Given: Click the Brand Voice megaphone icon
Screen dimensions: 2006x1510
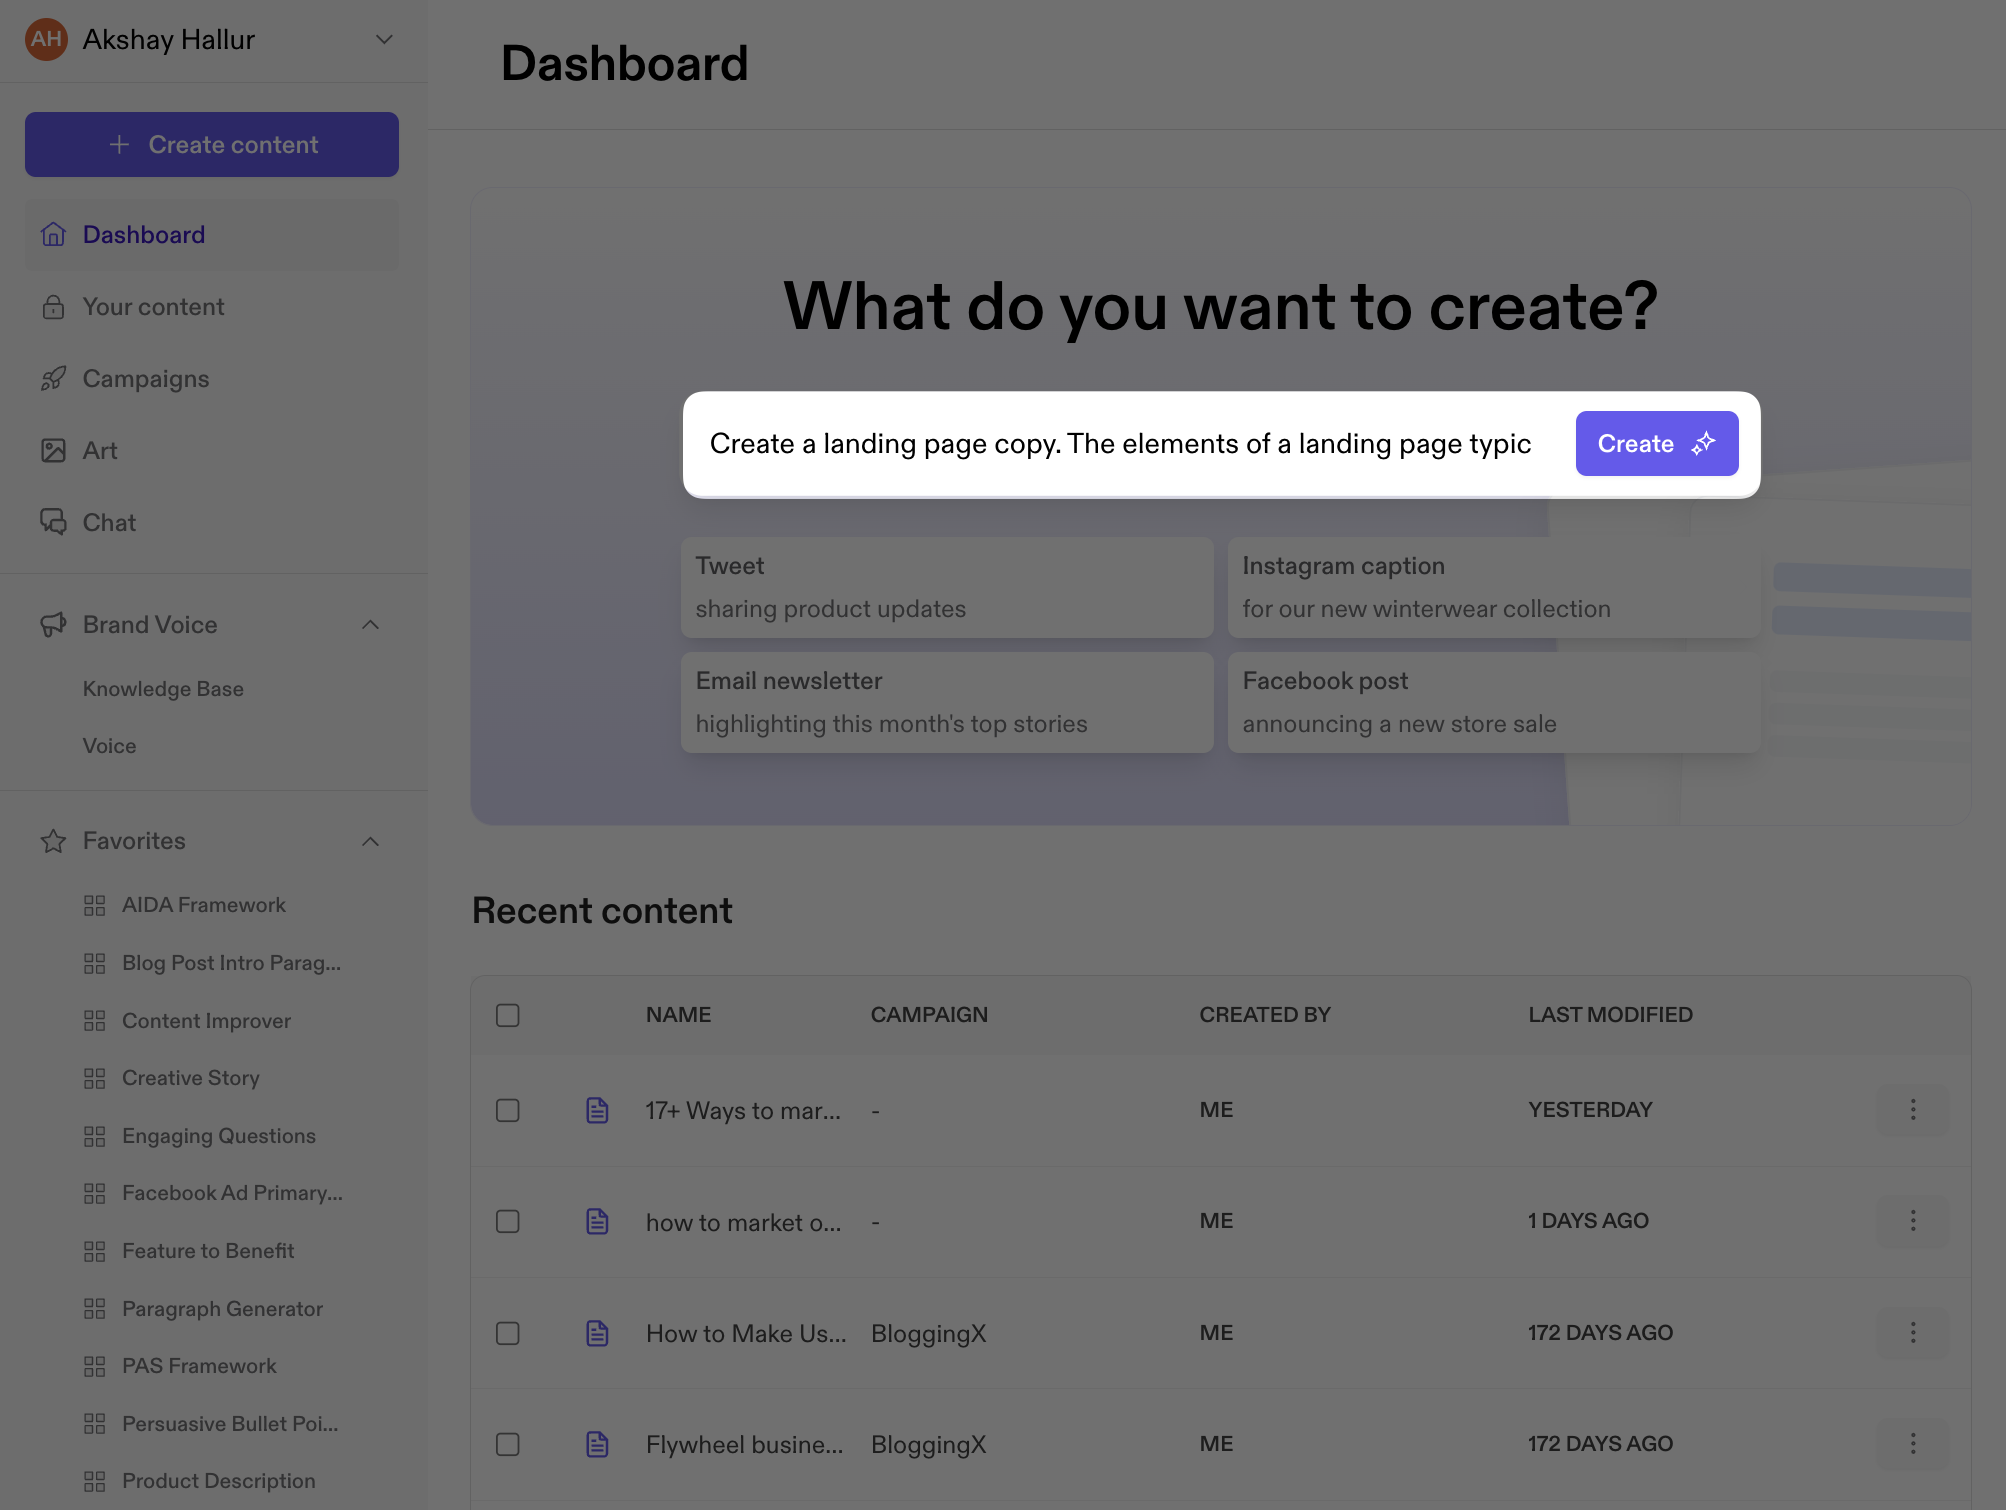Looking at the screenshot, I should pyautogui.click(x=53, y=625).
